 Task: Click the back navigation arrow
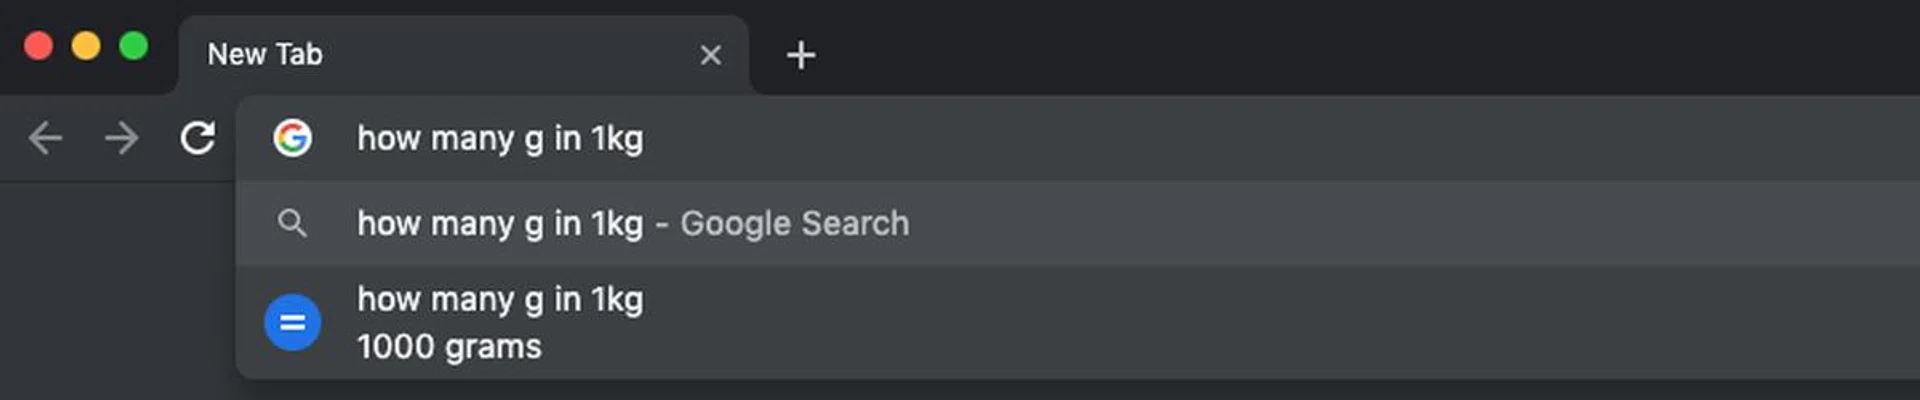tap(45, 138)
